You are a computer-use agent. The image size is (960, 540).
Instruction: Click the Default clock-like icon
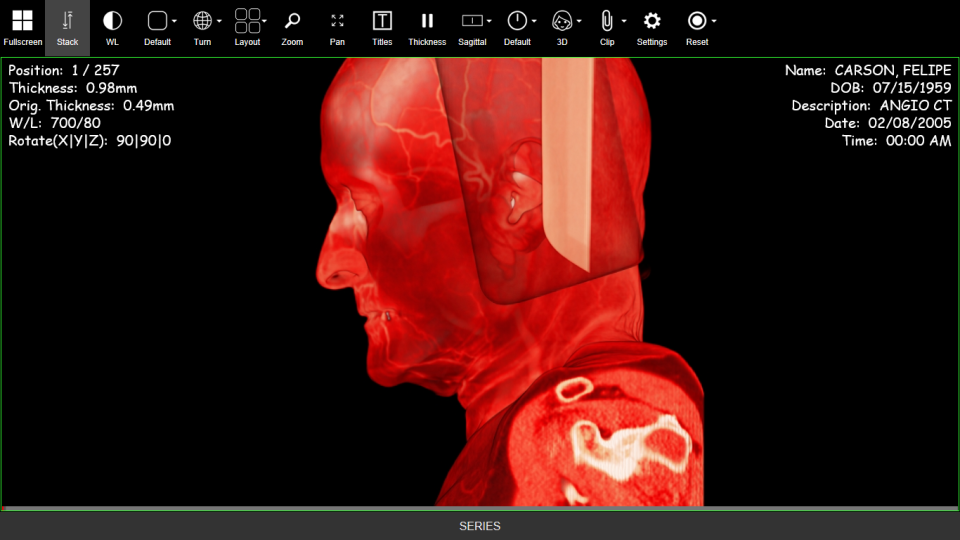point(517,21)
